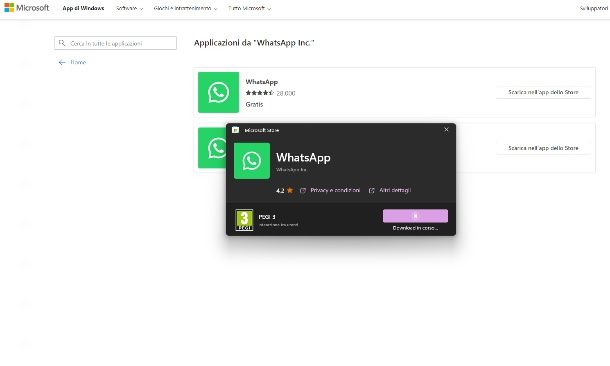
Task: Click the Microsoft Store icon in dialog title
Action: (x=235, y=130)
